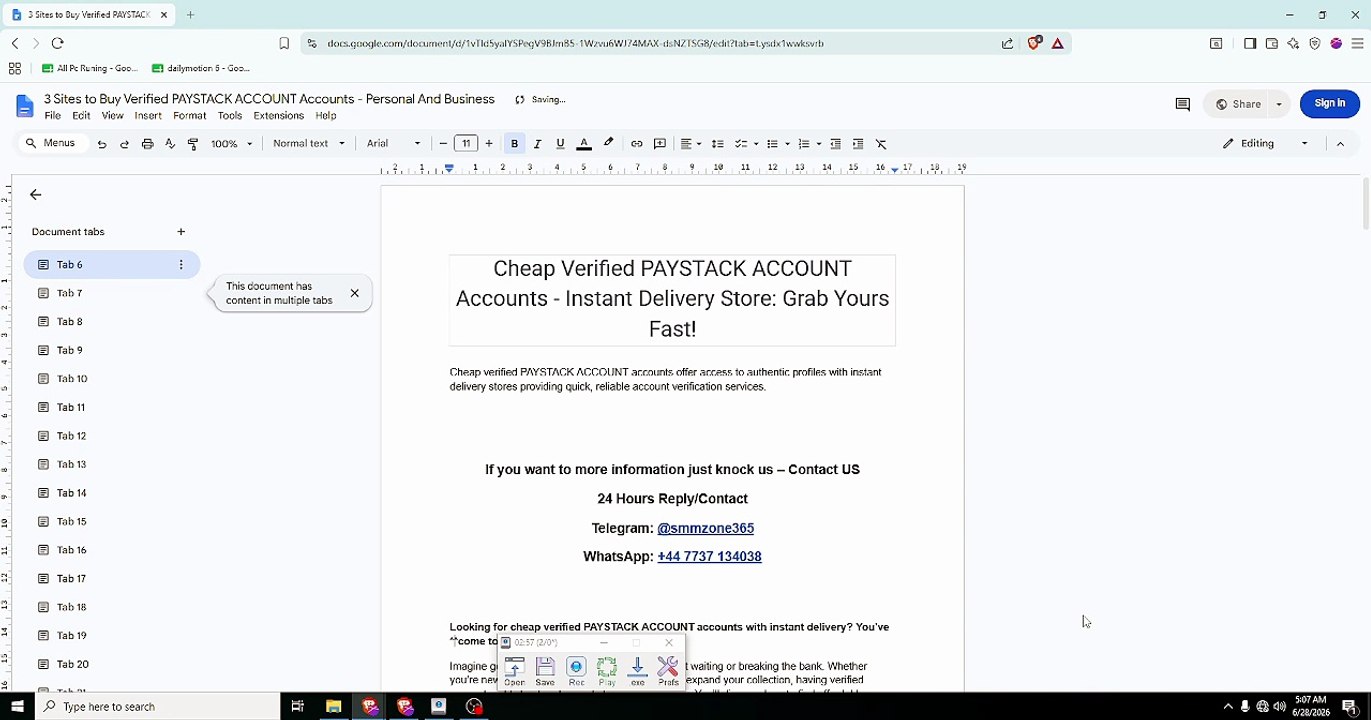The image size is (1371, 720).
Task: Add a new document tab
Action: (181, 232)
